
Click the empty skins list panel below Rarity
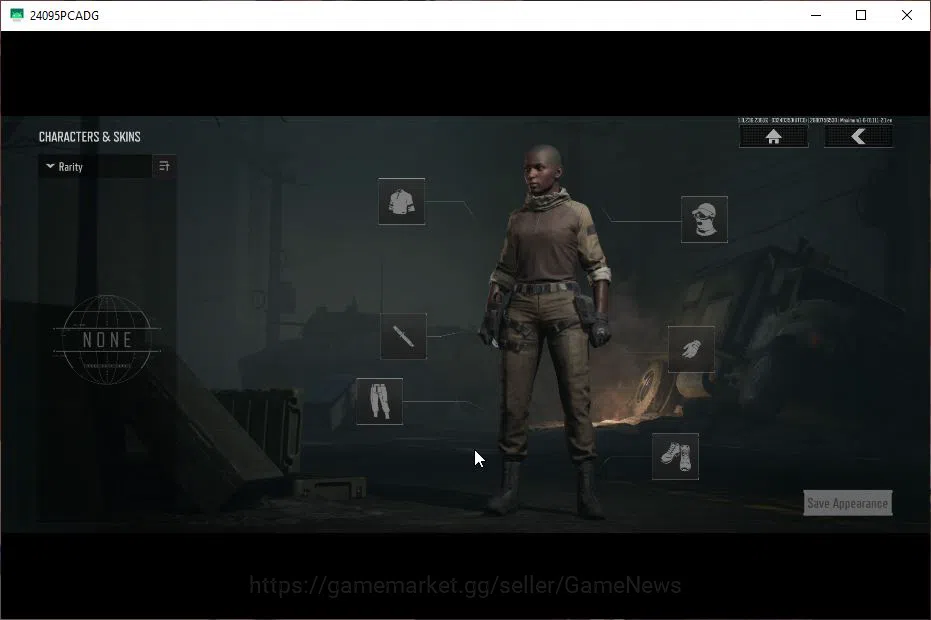pos(107,350)
